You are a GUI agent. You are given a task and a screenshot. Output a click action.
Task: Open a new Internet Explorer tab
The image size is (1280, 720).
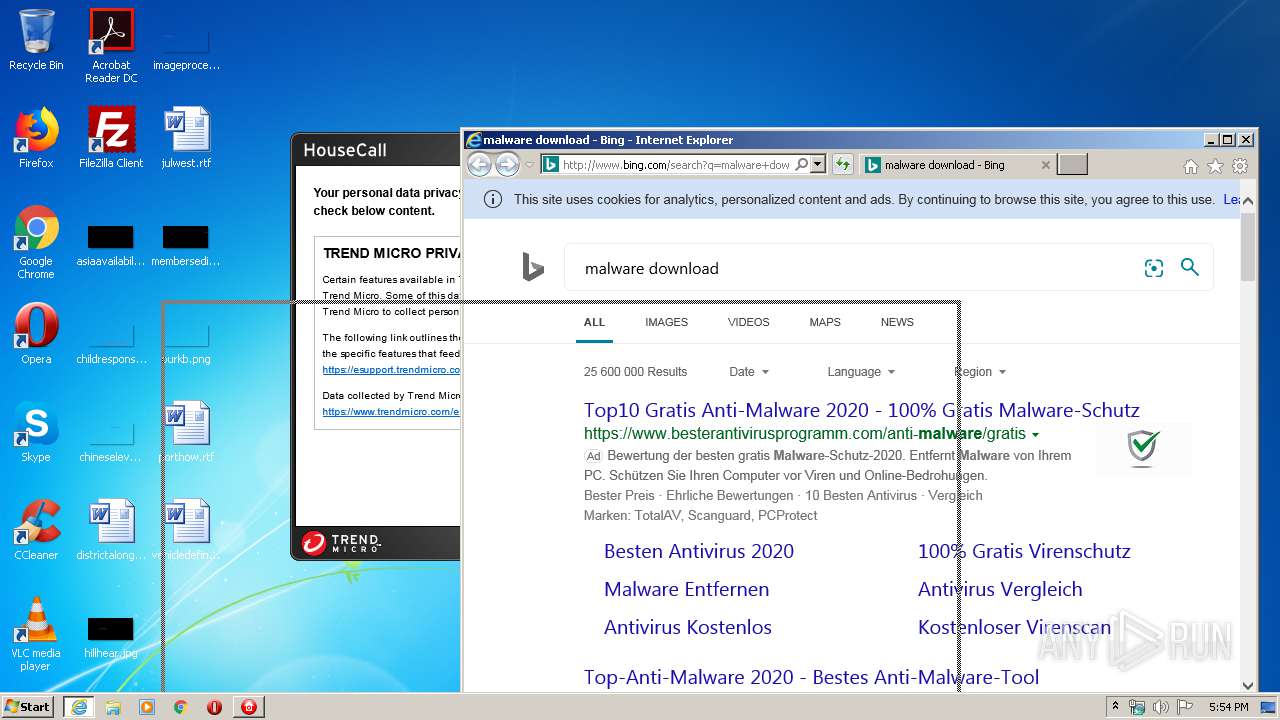[x=1072, y=165]
